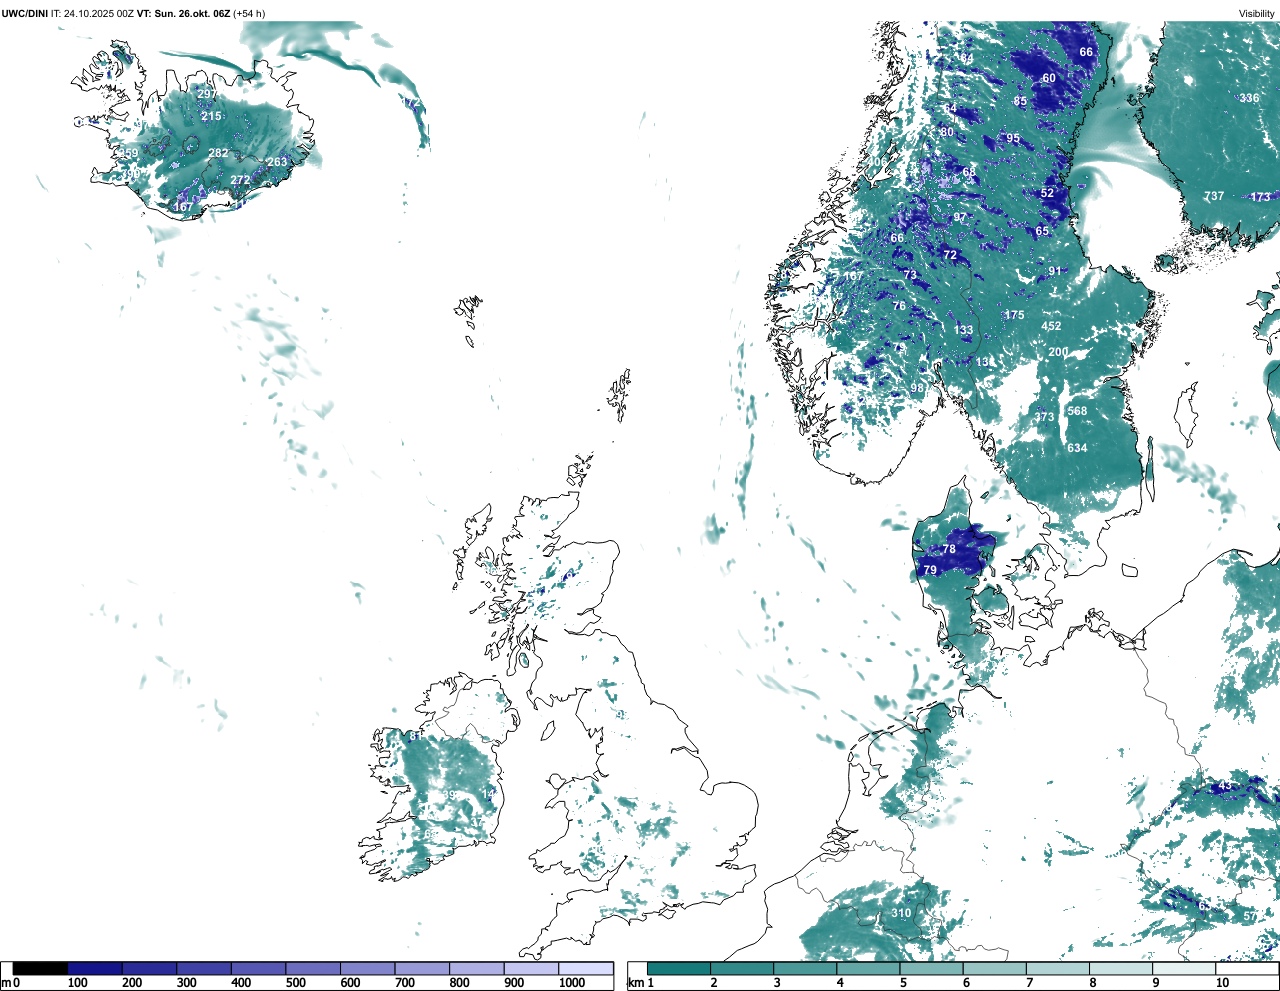Click the '1000' label on the metre legend
Screen dimensions: 1280x991
pyautogui.click(x=572, y=983)
